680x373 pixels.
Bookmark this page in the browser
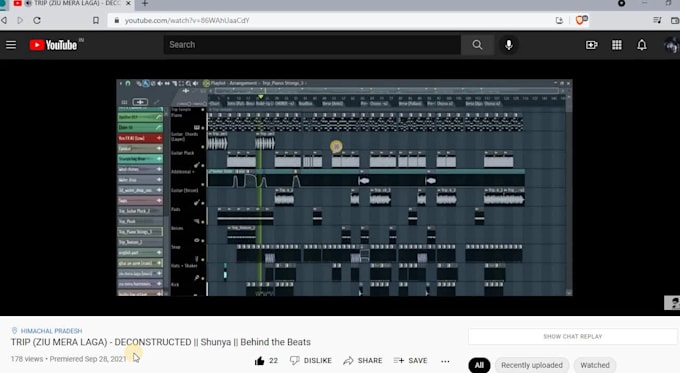[96, 20]
